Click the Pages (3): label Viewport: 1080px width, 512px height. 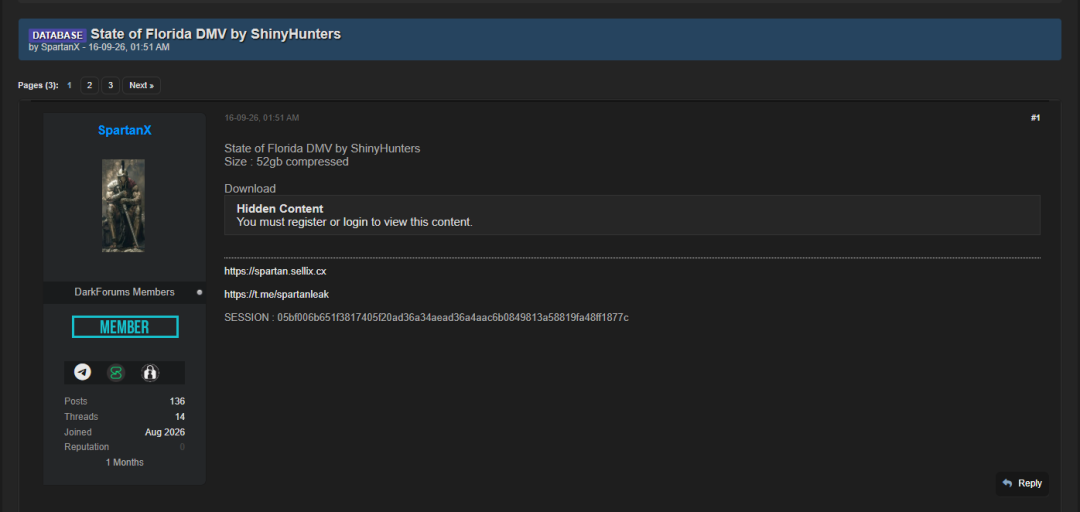39,85
